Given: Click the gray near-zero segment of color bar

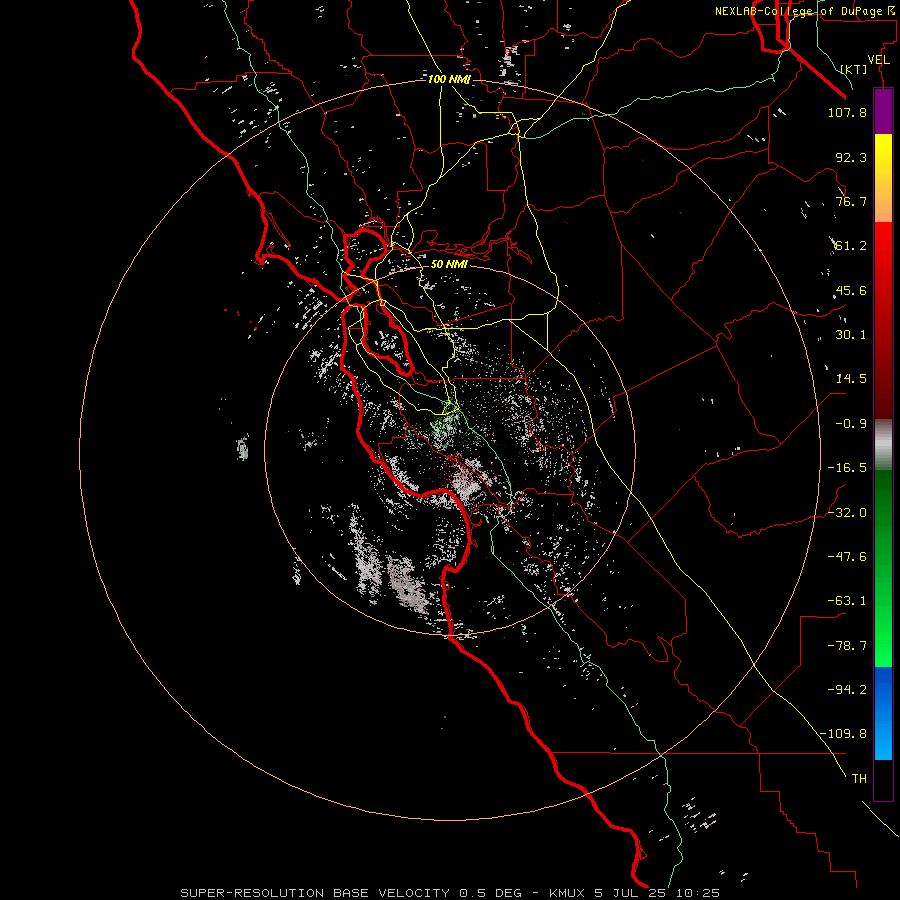Looking at the screenshot, I should tap(883, 445).
